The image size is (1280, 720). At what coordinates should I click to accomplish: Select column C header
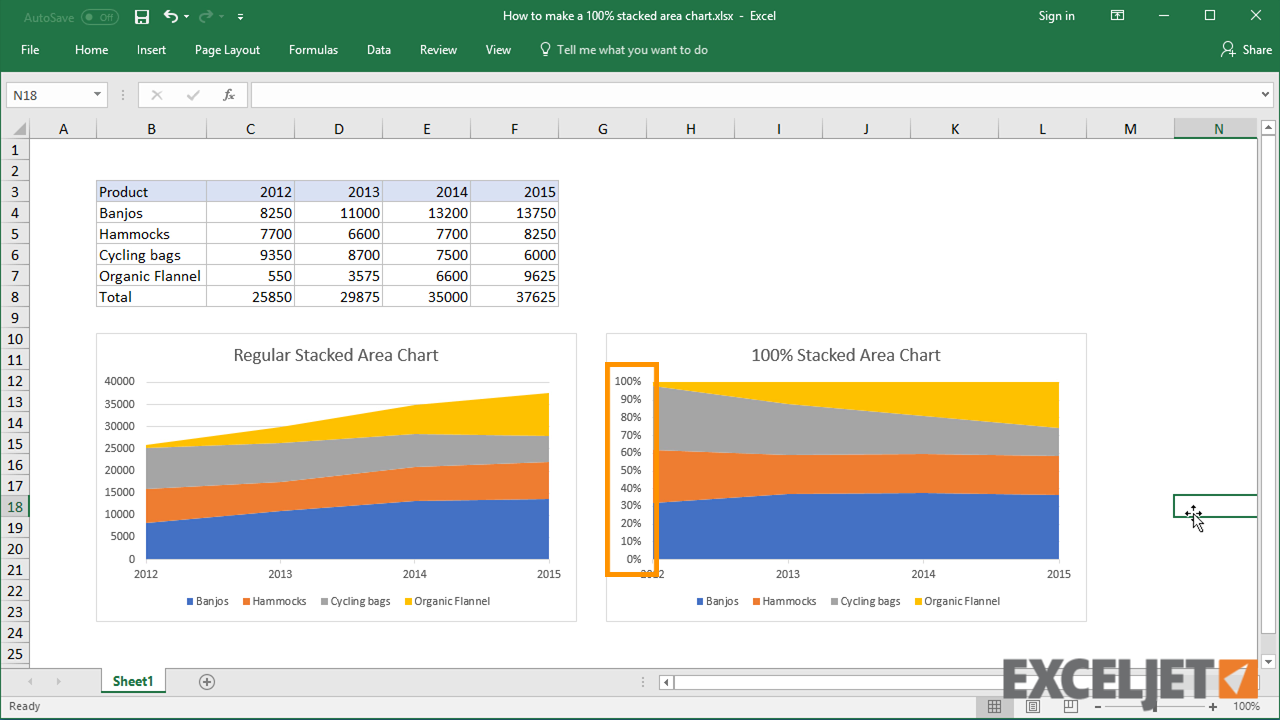coord(250,129)
